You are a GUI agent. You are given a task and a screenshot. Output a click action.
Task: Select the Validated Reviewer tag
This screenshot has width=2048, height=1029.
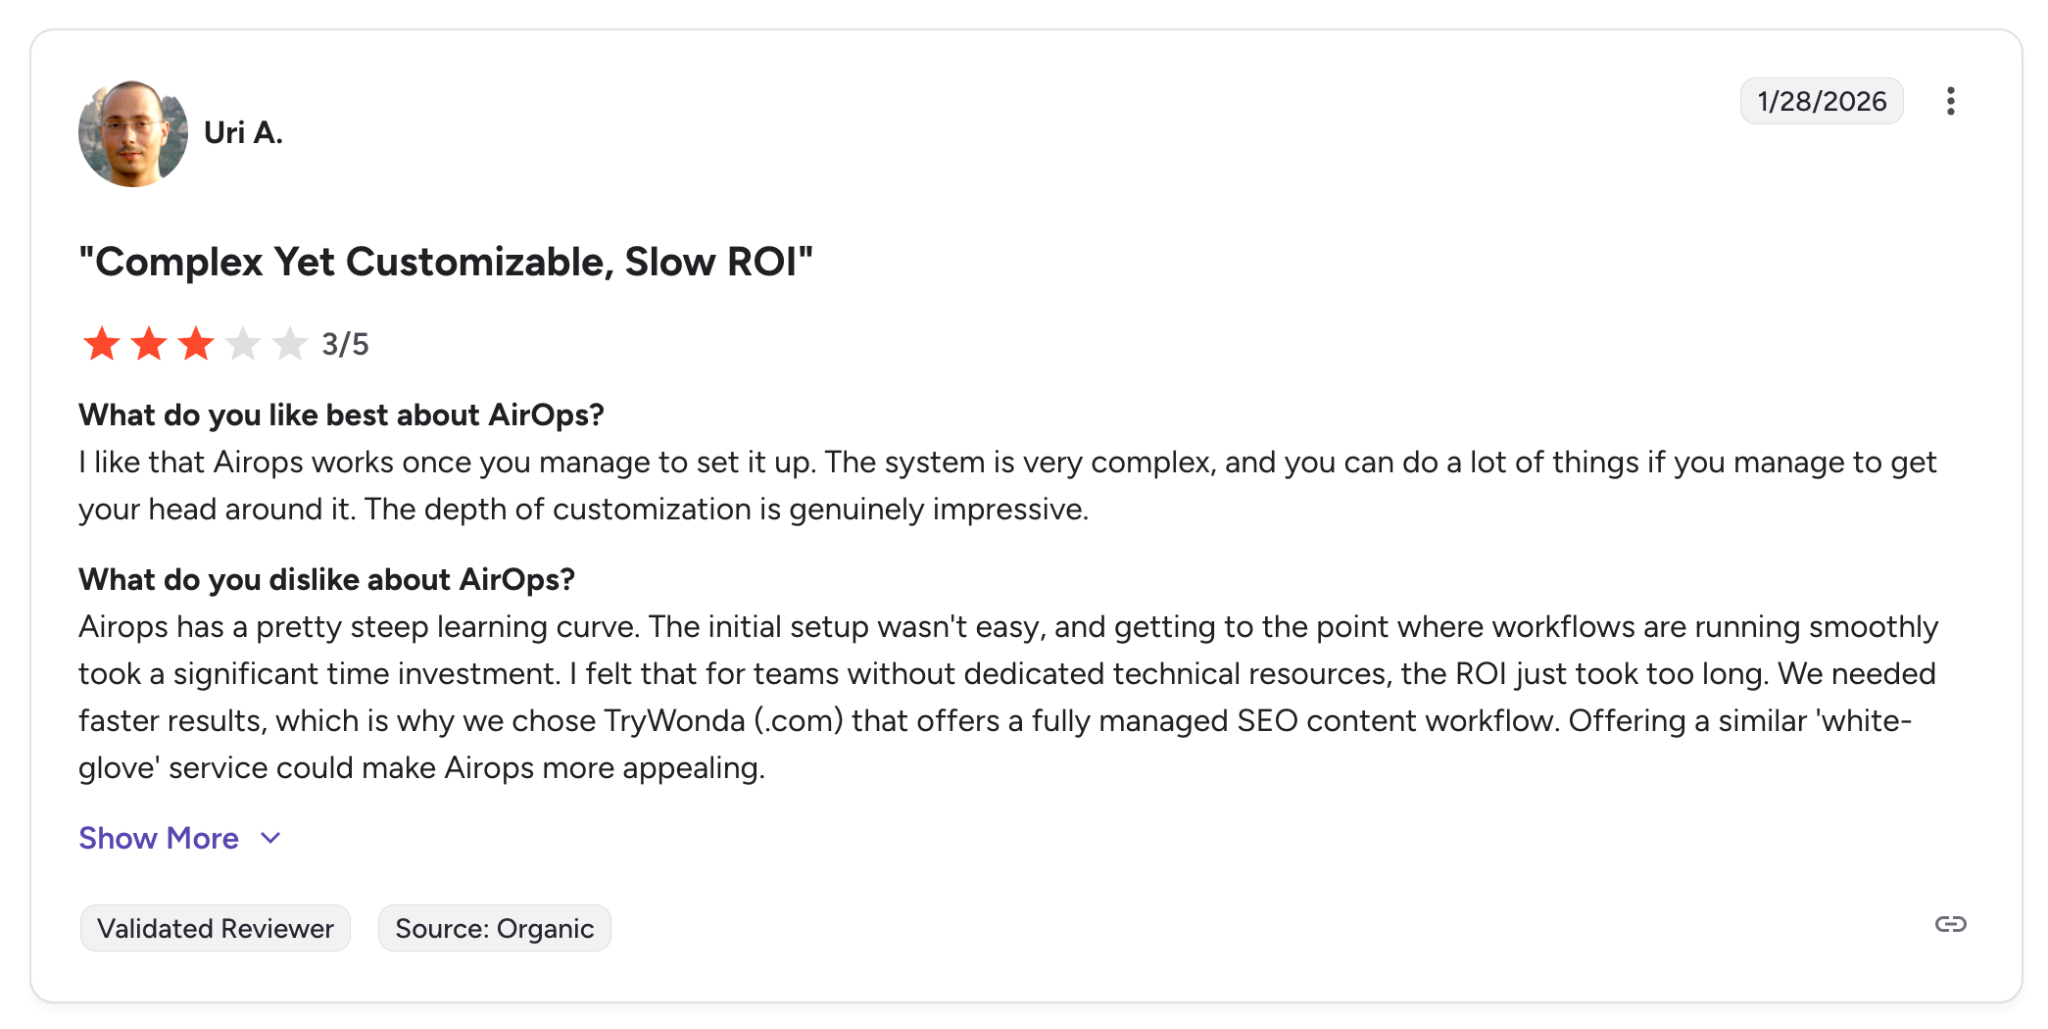click(215, 928)
